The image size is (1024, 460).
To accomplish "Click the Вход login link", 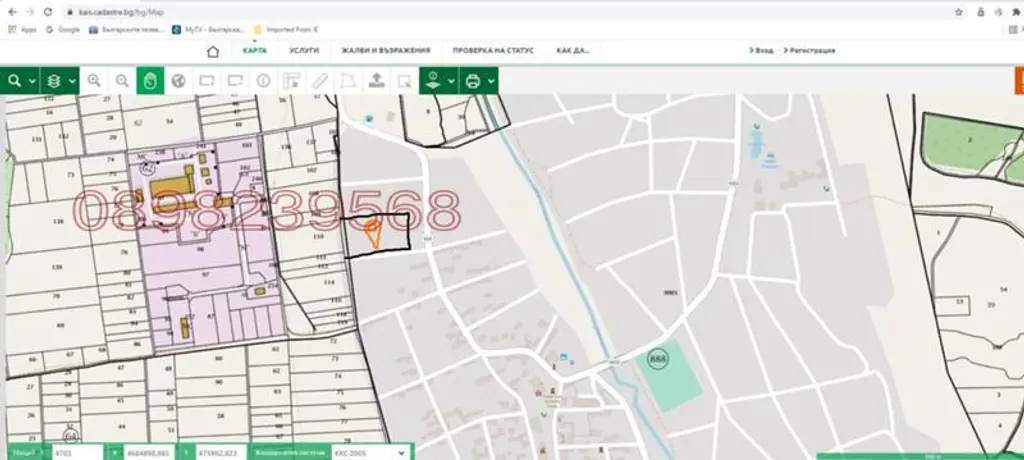I will [761, 50].
